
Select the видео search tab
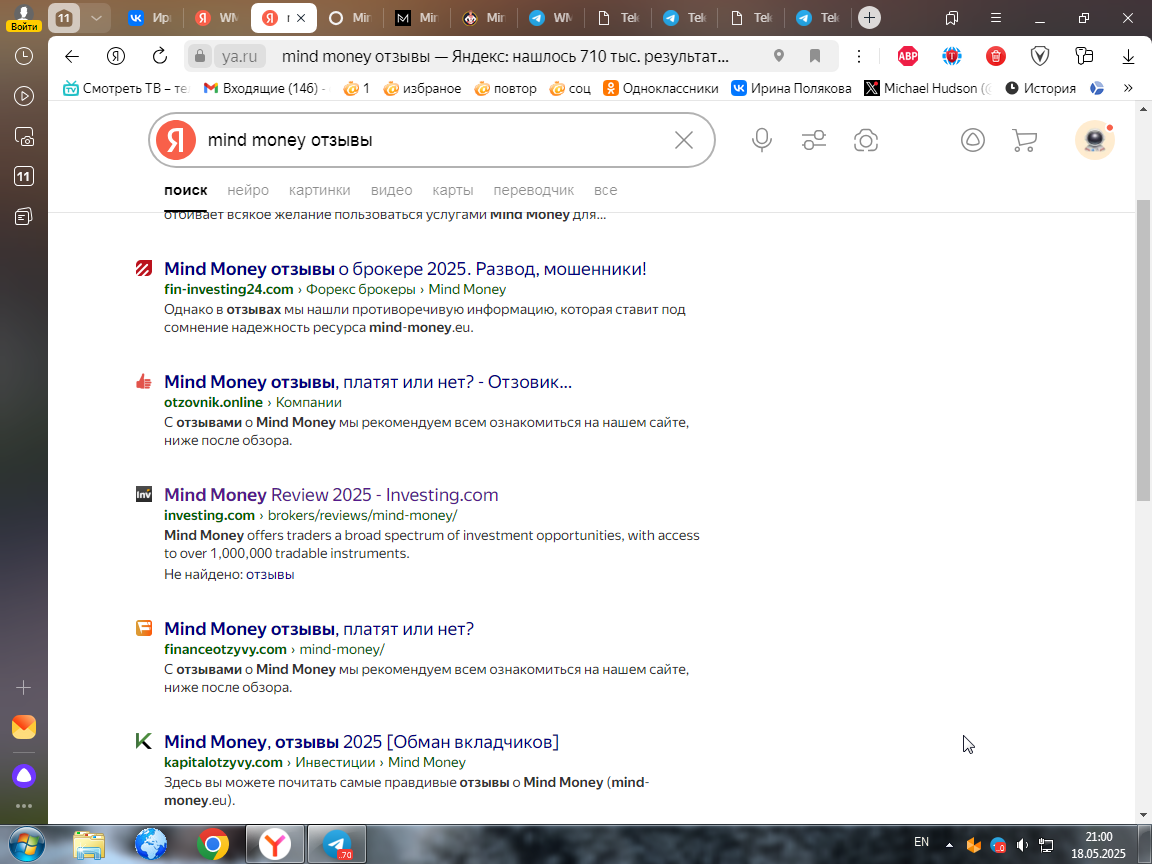tap(392, 190)
